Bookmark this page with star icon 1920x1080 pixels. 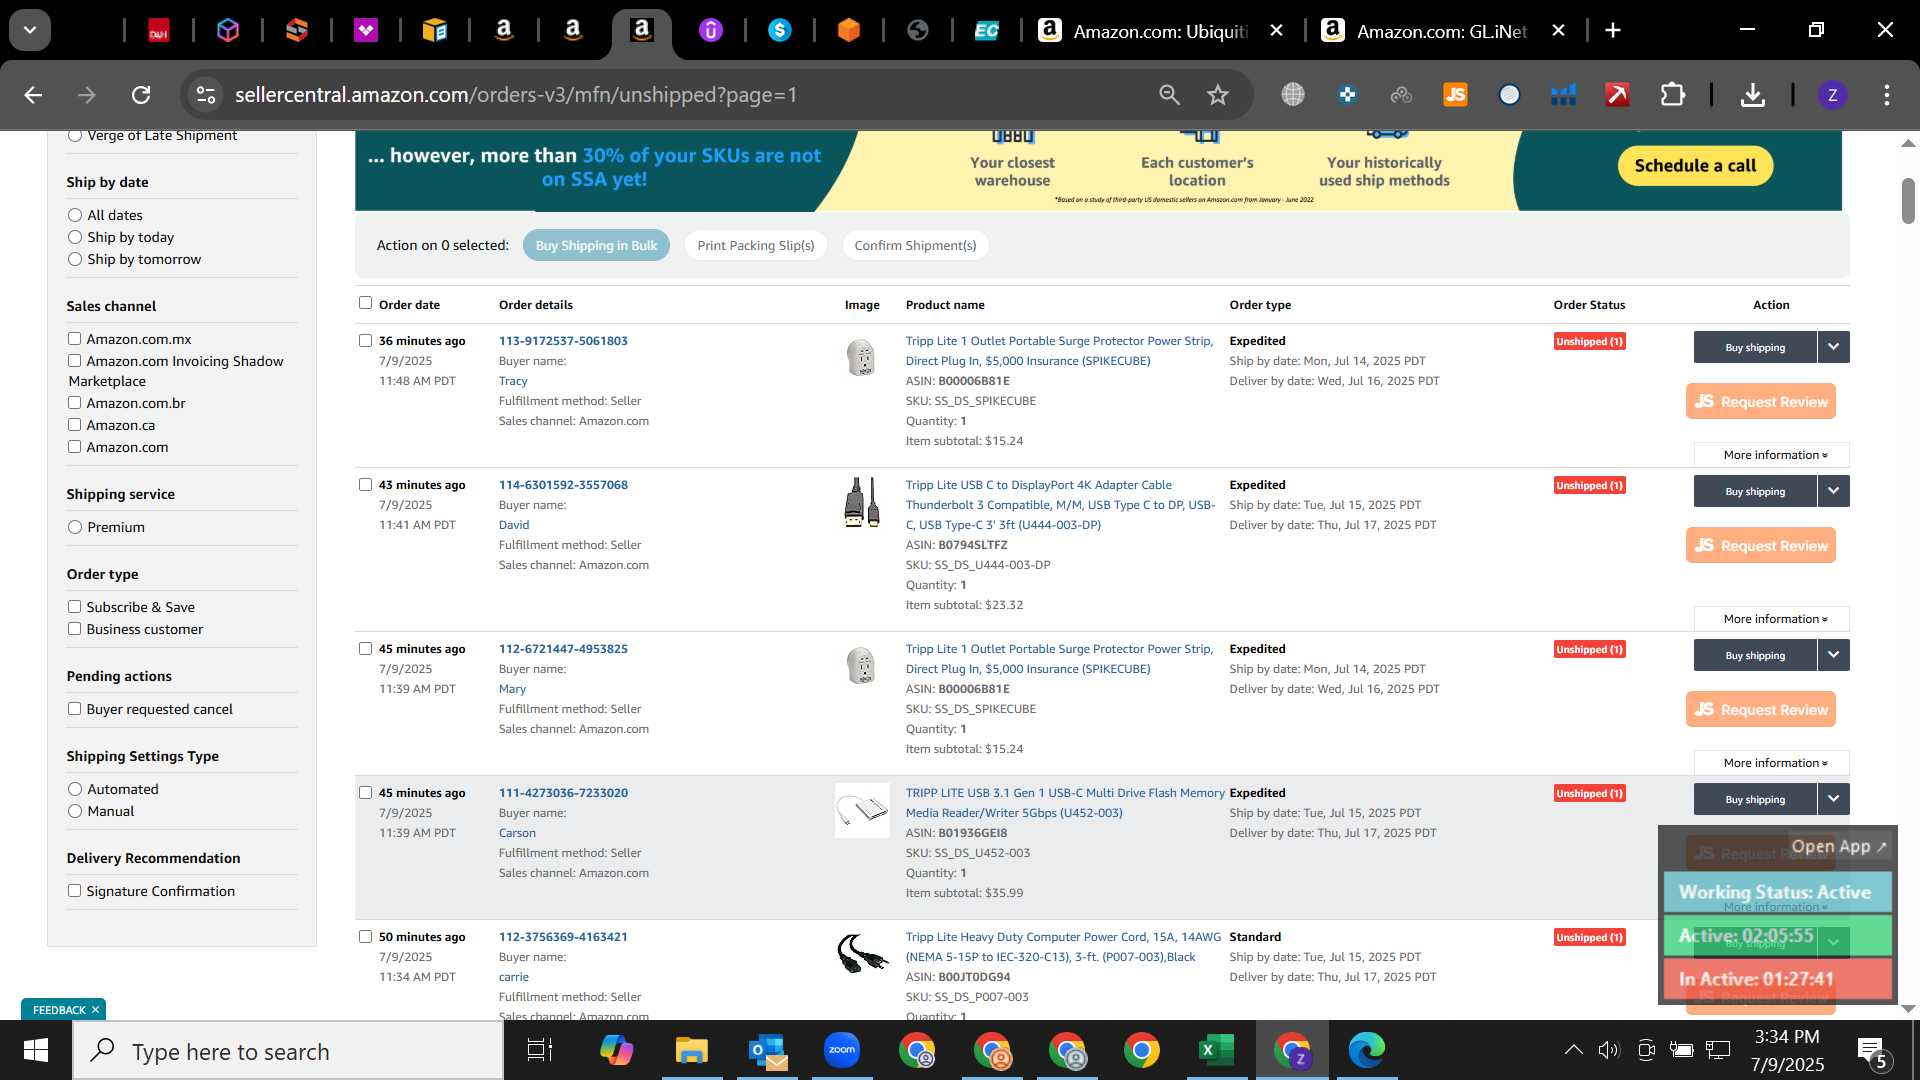pos(1217,95)
